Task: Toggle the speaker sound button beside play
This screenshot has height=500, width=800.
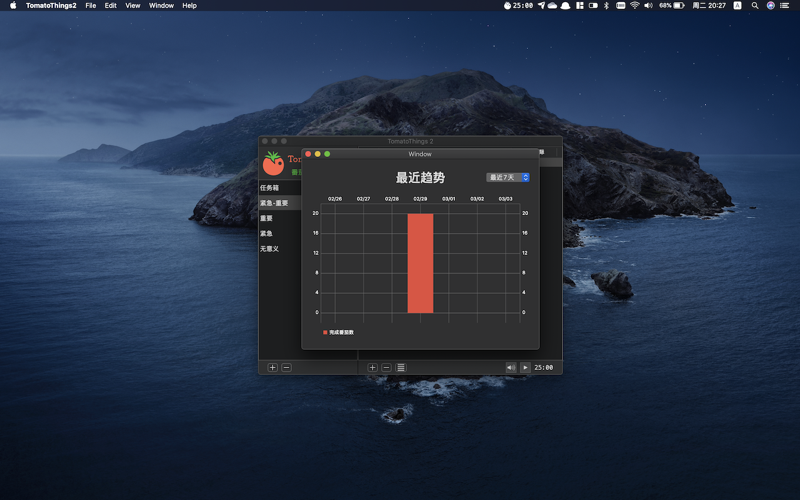Action: point(511,367)
